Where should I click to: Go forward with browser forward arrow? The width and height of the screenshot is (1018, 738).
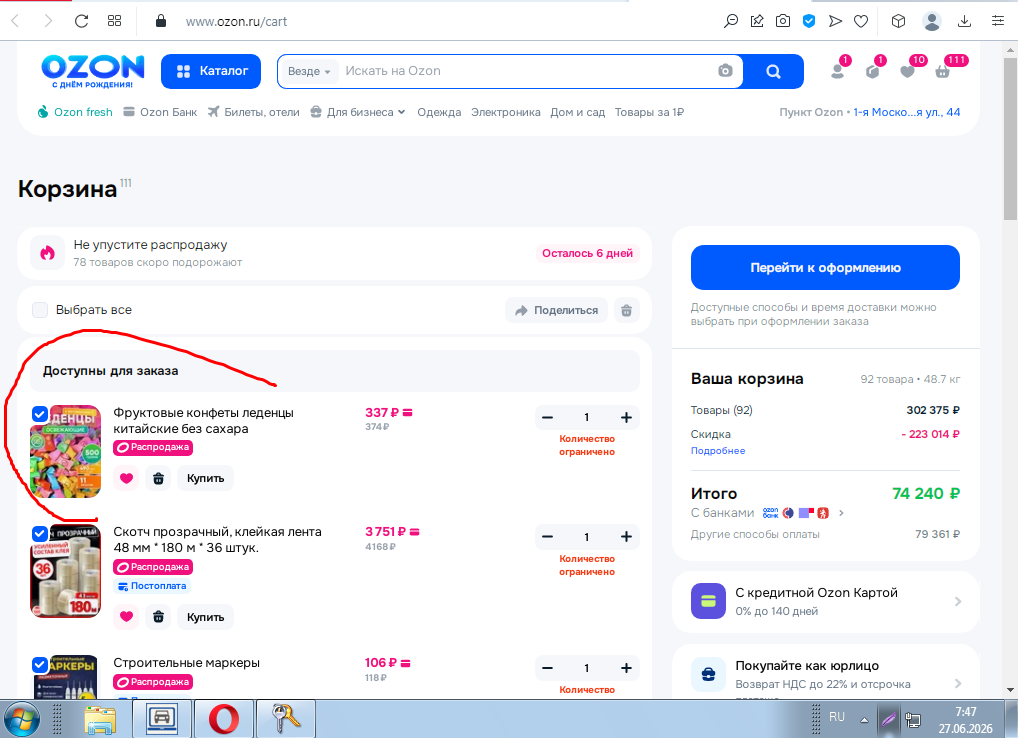click(47, 21)
